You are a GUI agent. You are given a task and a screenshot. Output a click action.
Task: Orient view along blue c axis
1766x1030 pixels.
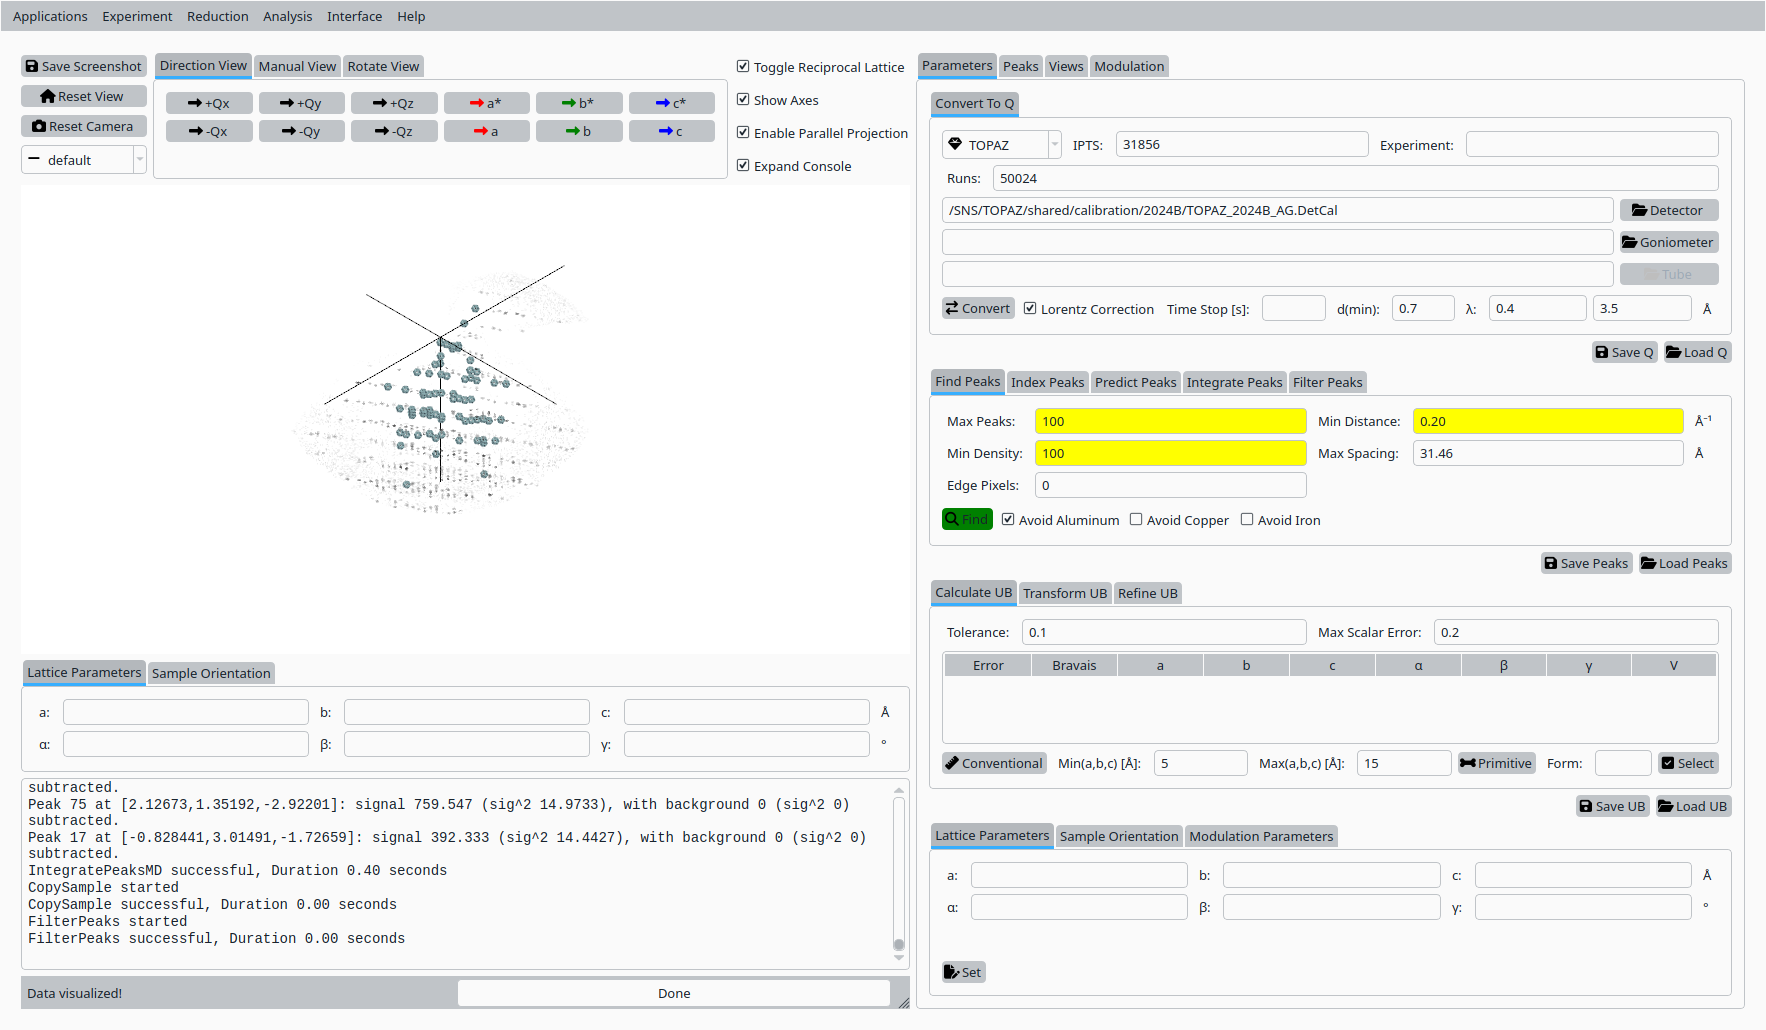pyautogui.click(x=671, y=131)
